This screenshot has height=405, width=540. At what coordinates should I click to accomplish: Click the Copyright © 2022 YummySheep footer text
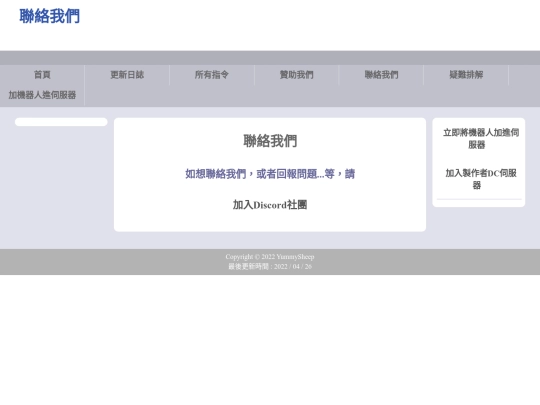point(270,257)
